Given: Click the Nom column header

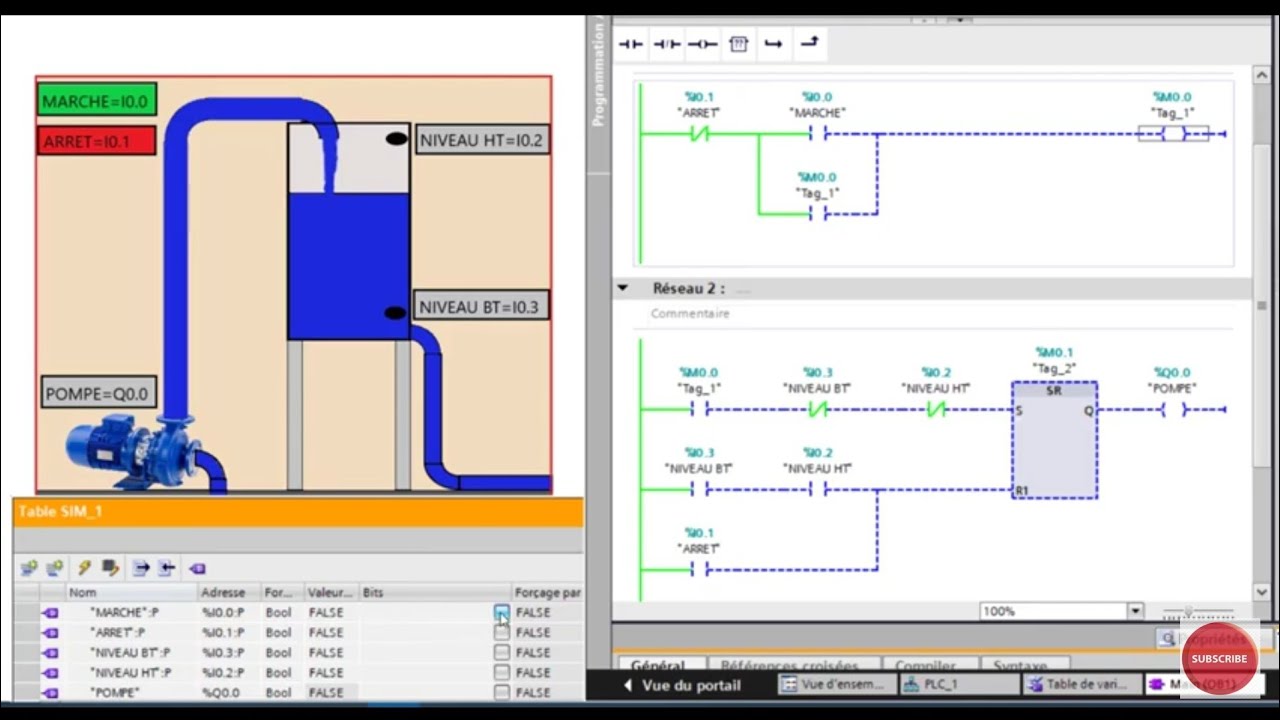Looking at the screenshot, I should tap(130, 592).
